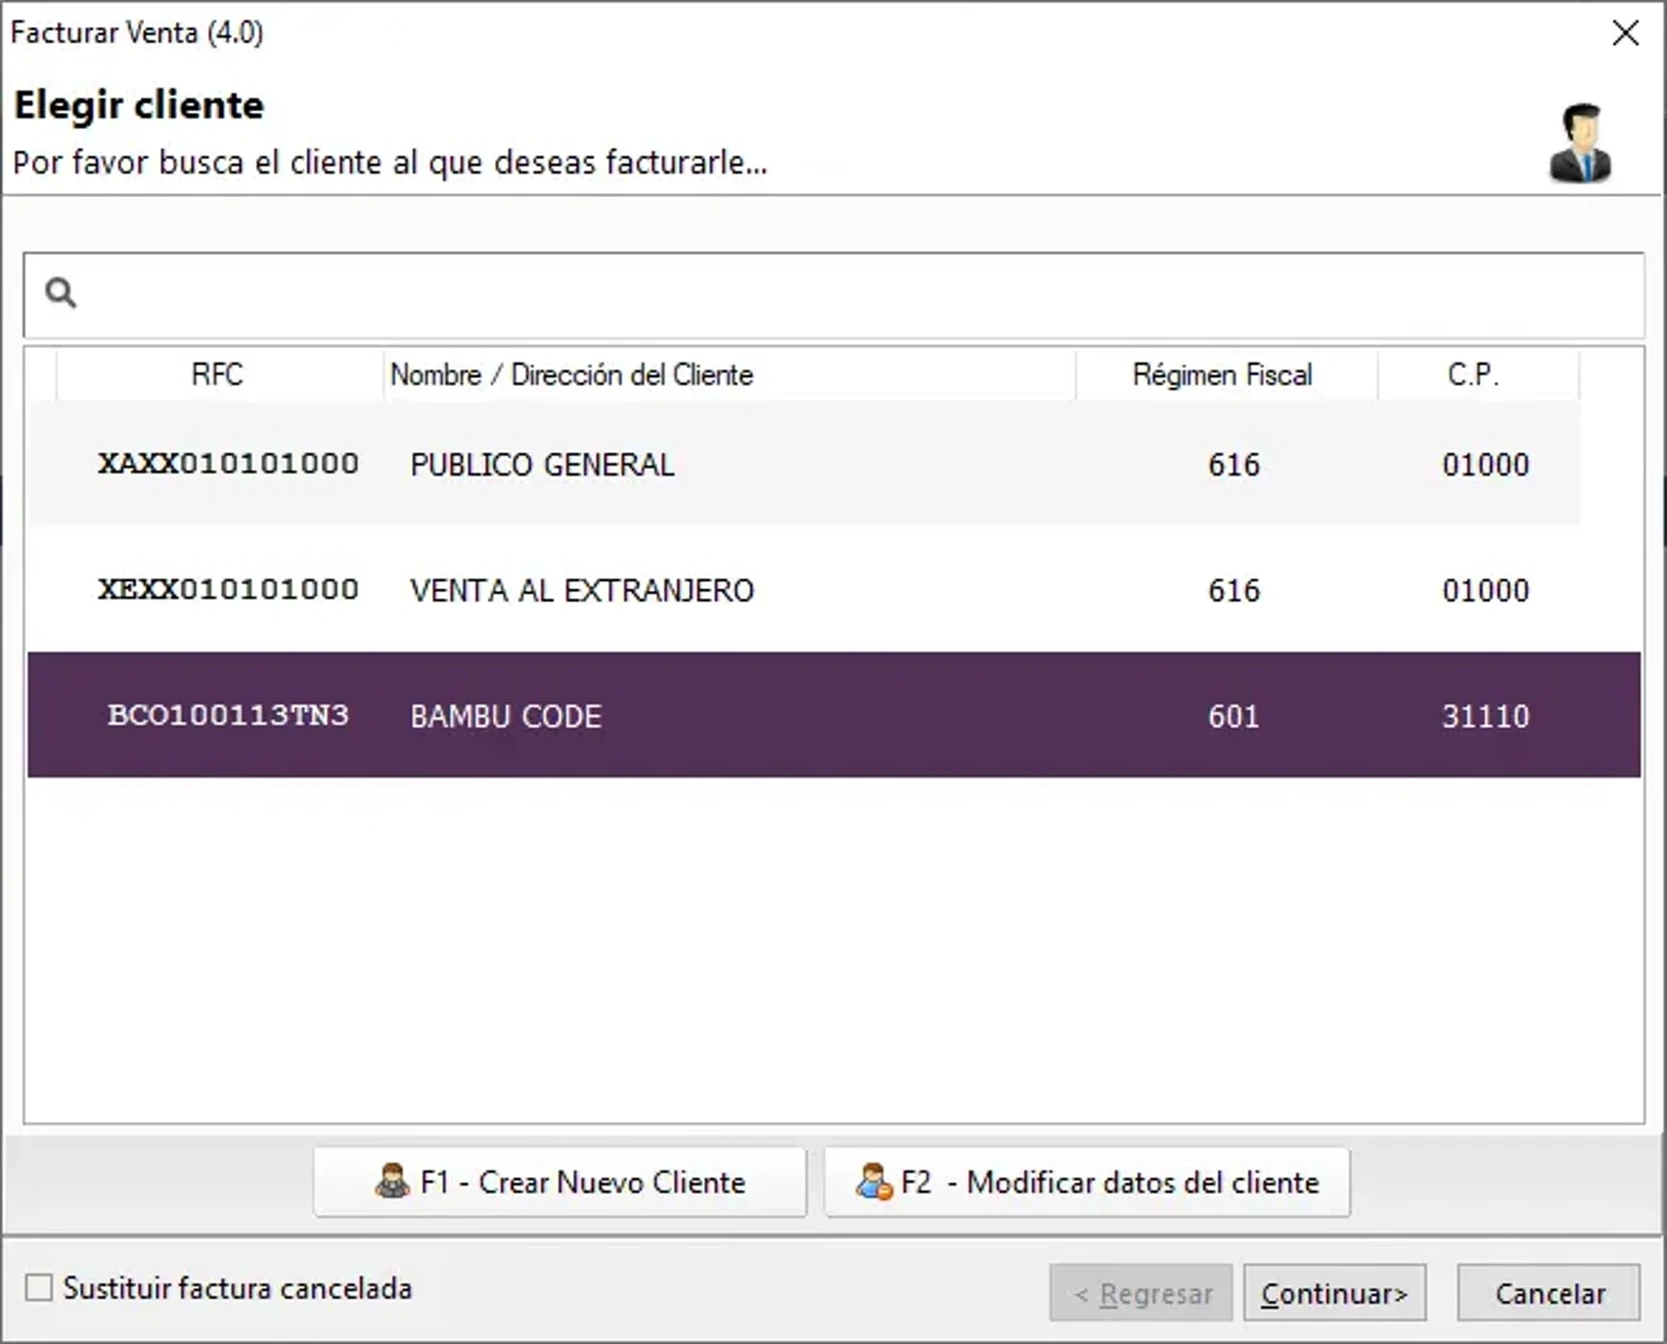Screen dimensions: 1667x1344
Task: Close the Facturar Venta dialog
Action: [x=1625, y=33]
